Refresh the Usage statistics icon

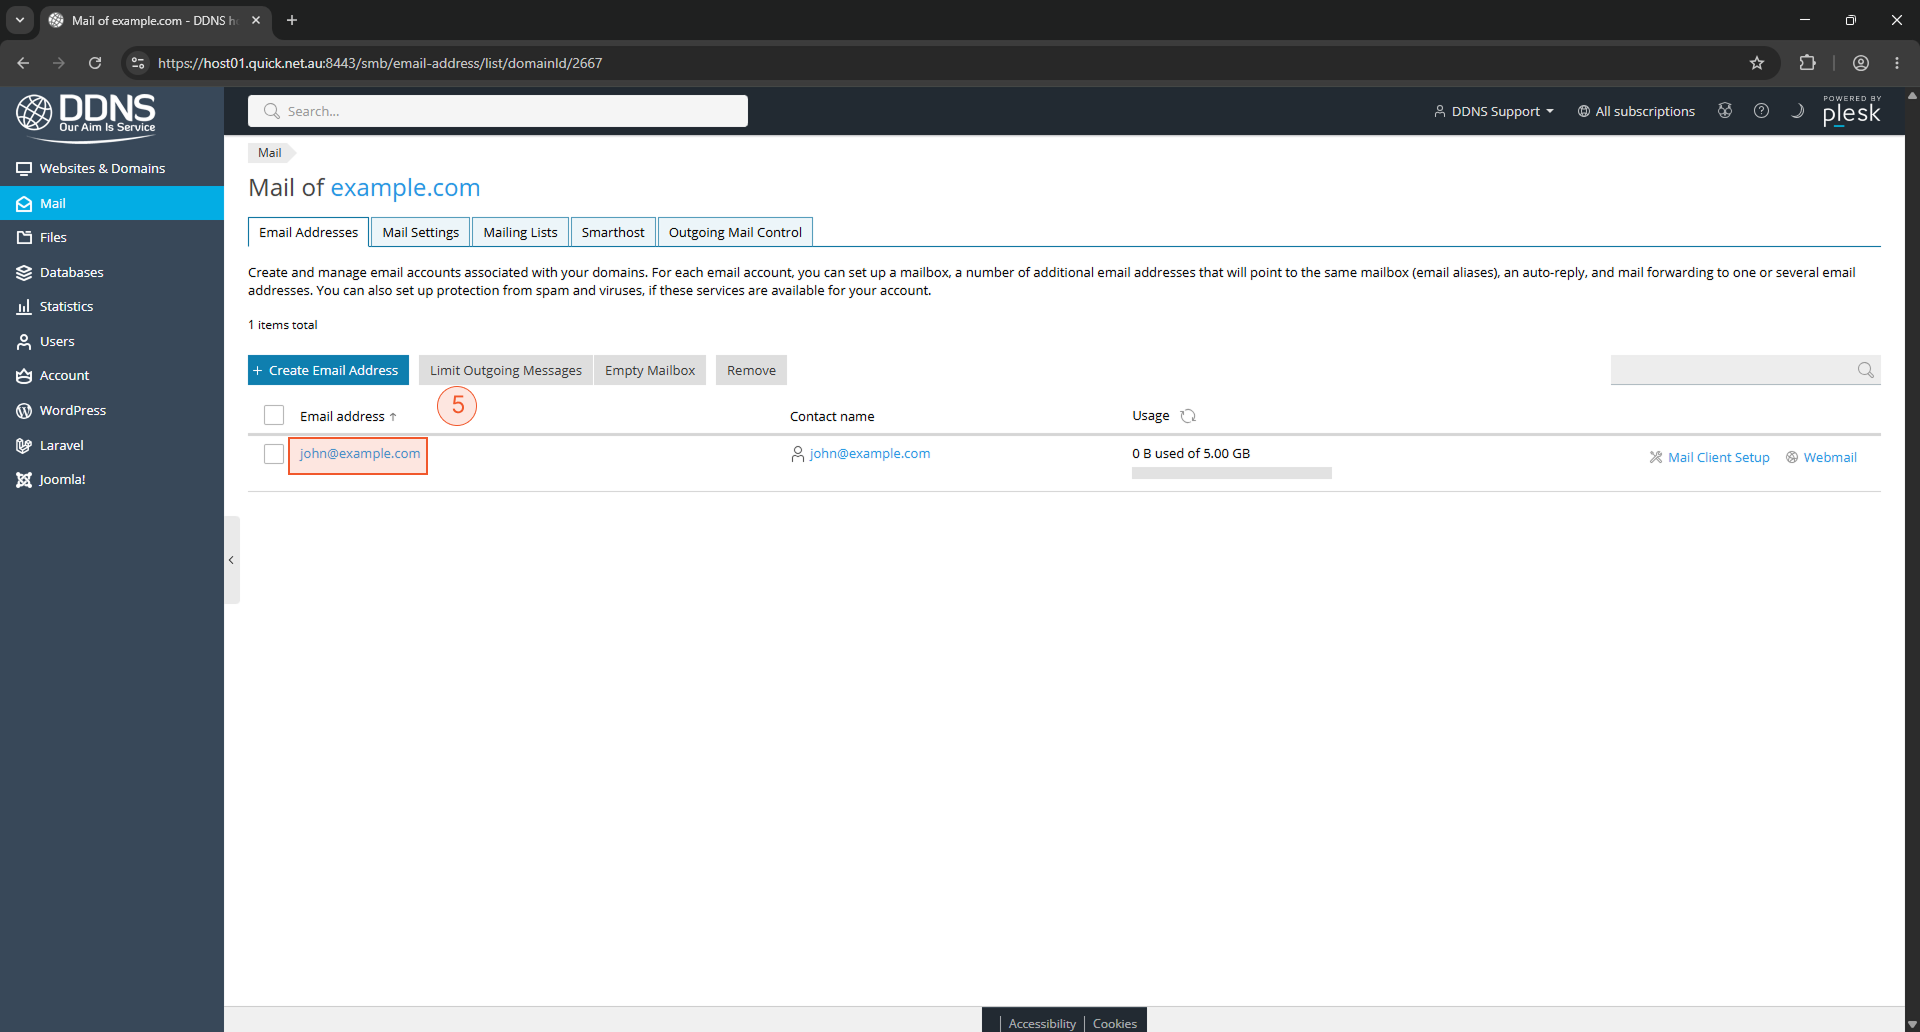tap(1188, 416)
